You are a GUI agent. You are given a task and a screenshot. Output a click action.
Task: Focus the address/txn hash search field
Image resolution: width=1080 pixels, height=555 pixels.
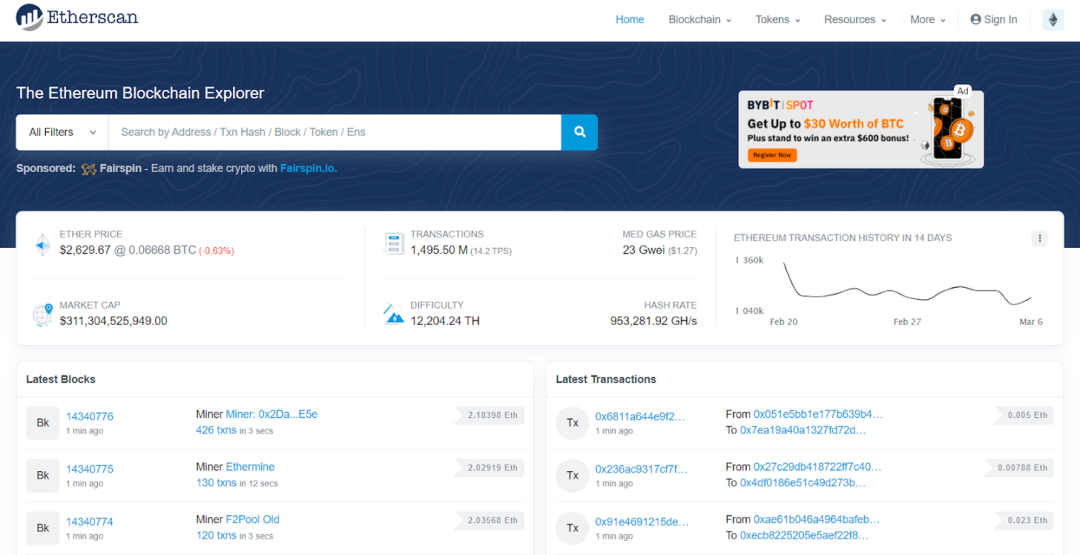pyautogui.click(x=335, y=132)
